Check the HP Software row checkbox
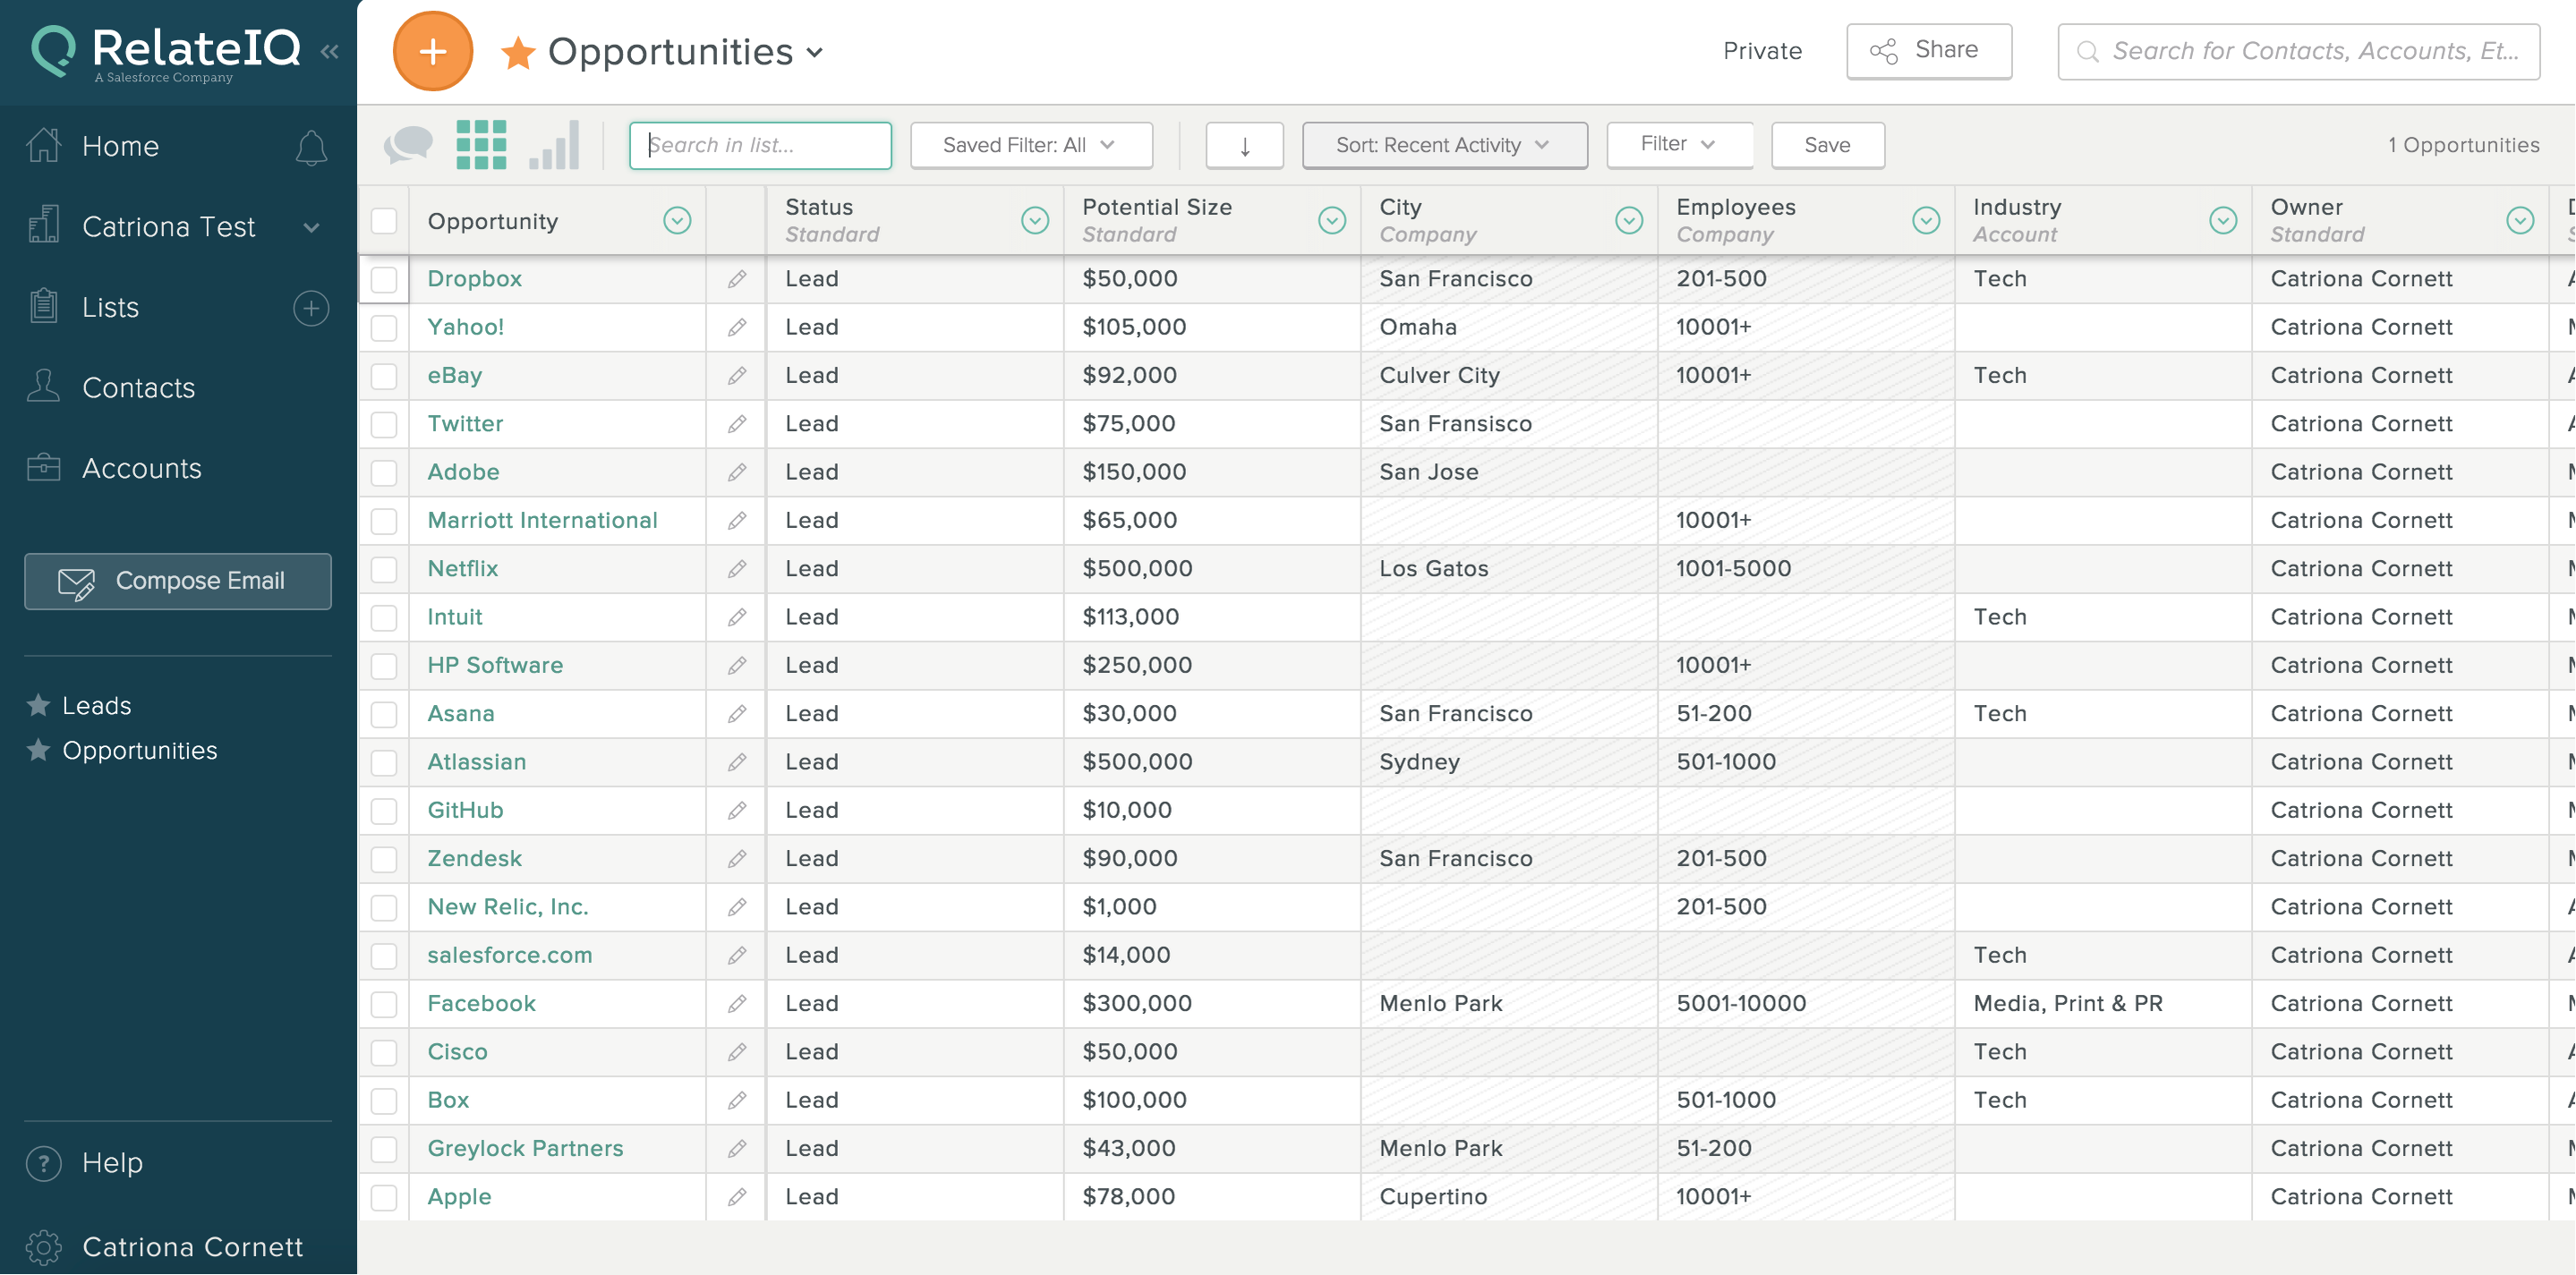The image size is (2576, 1275). point(384,666)
